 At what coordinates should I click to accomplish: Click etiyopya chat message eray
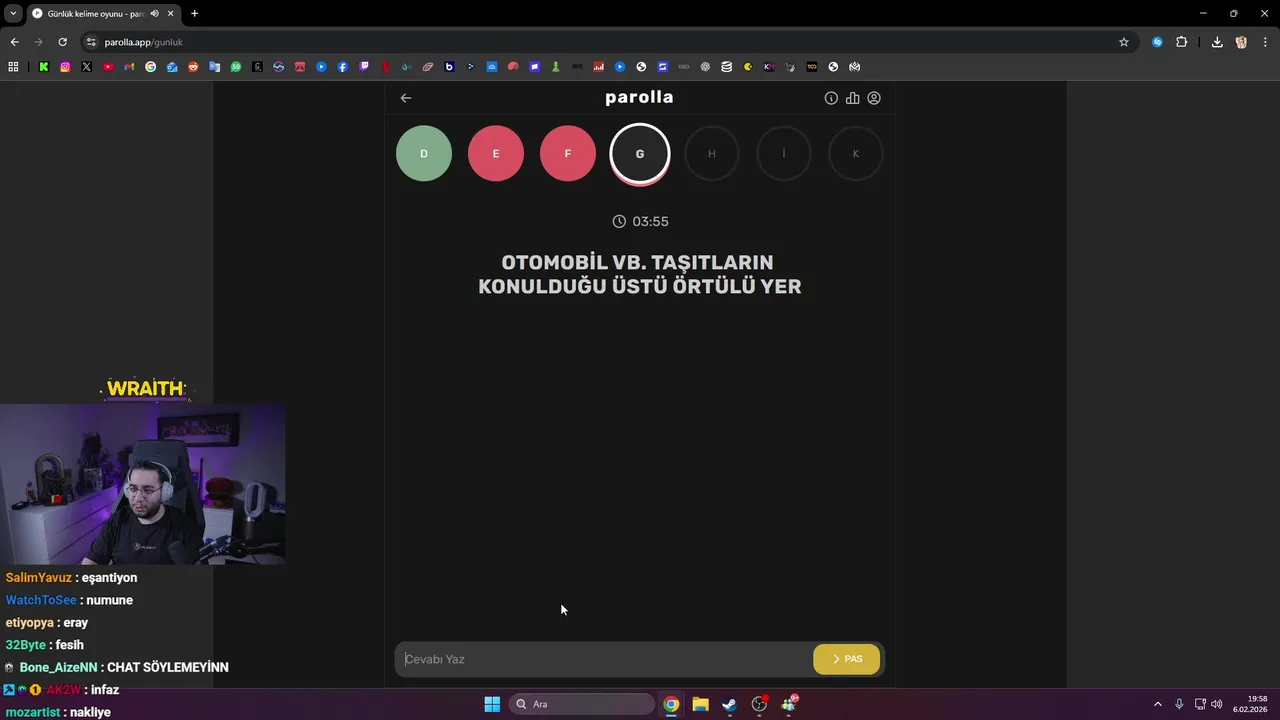(47, 623)
